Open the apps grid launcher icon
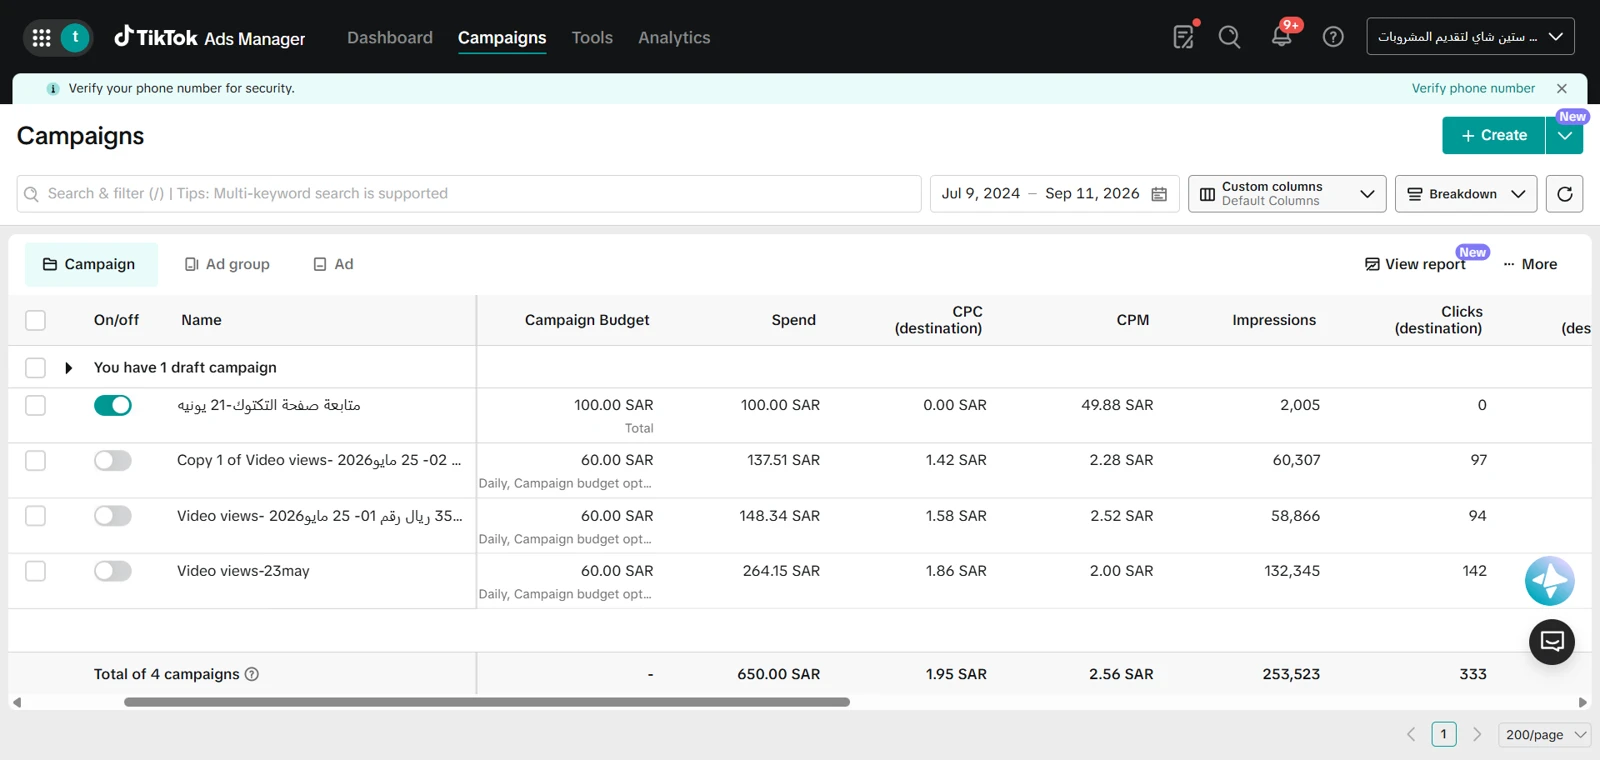 41,38
